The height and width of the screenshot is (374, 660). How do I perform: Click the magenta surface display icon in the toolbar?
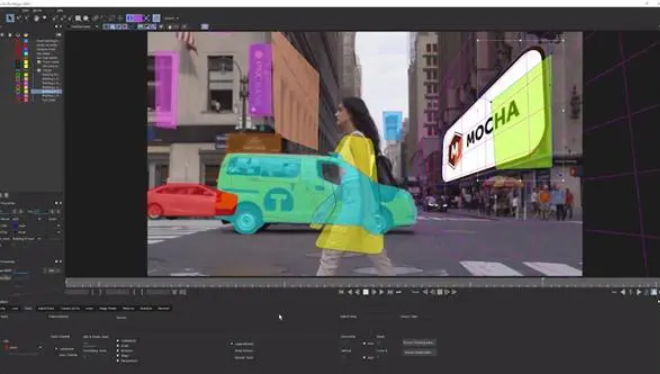pos(138,18)
